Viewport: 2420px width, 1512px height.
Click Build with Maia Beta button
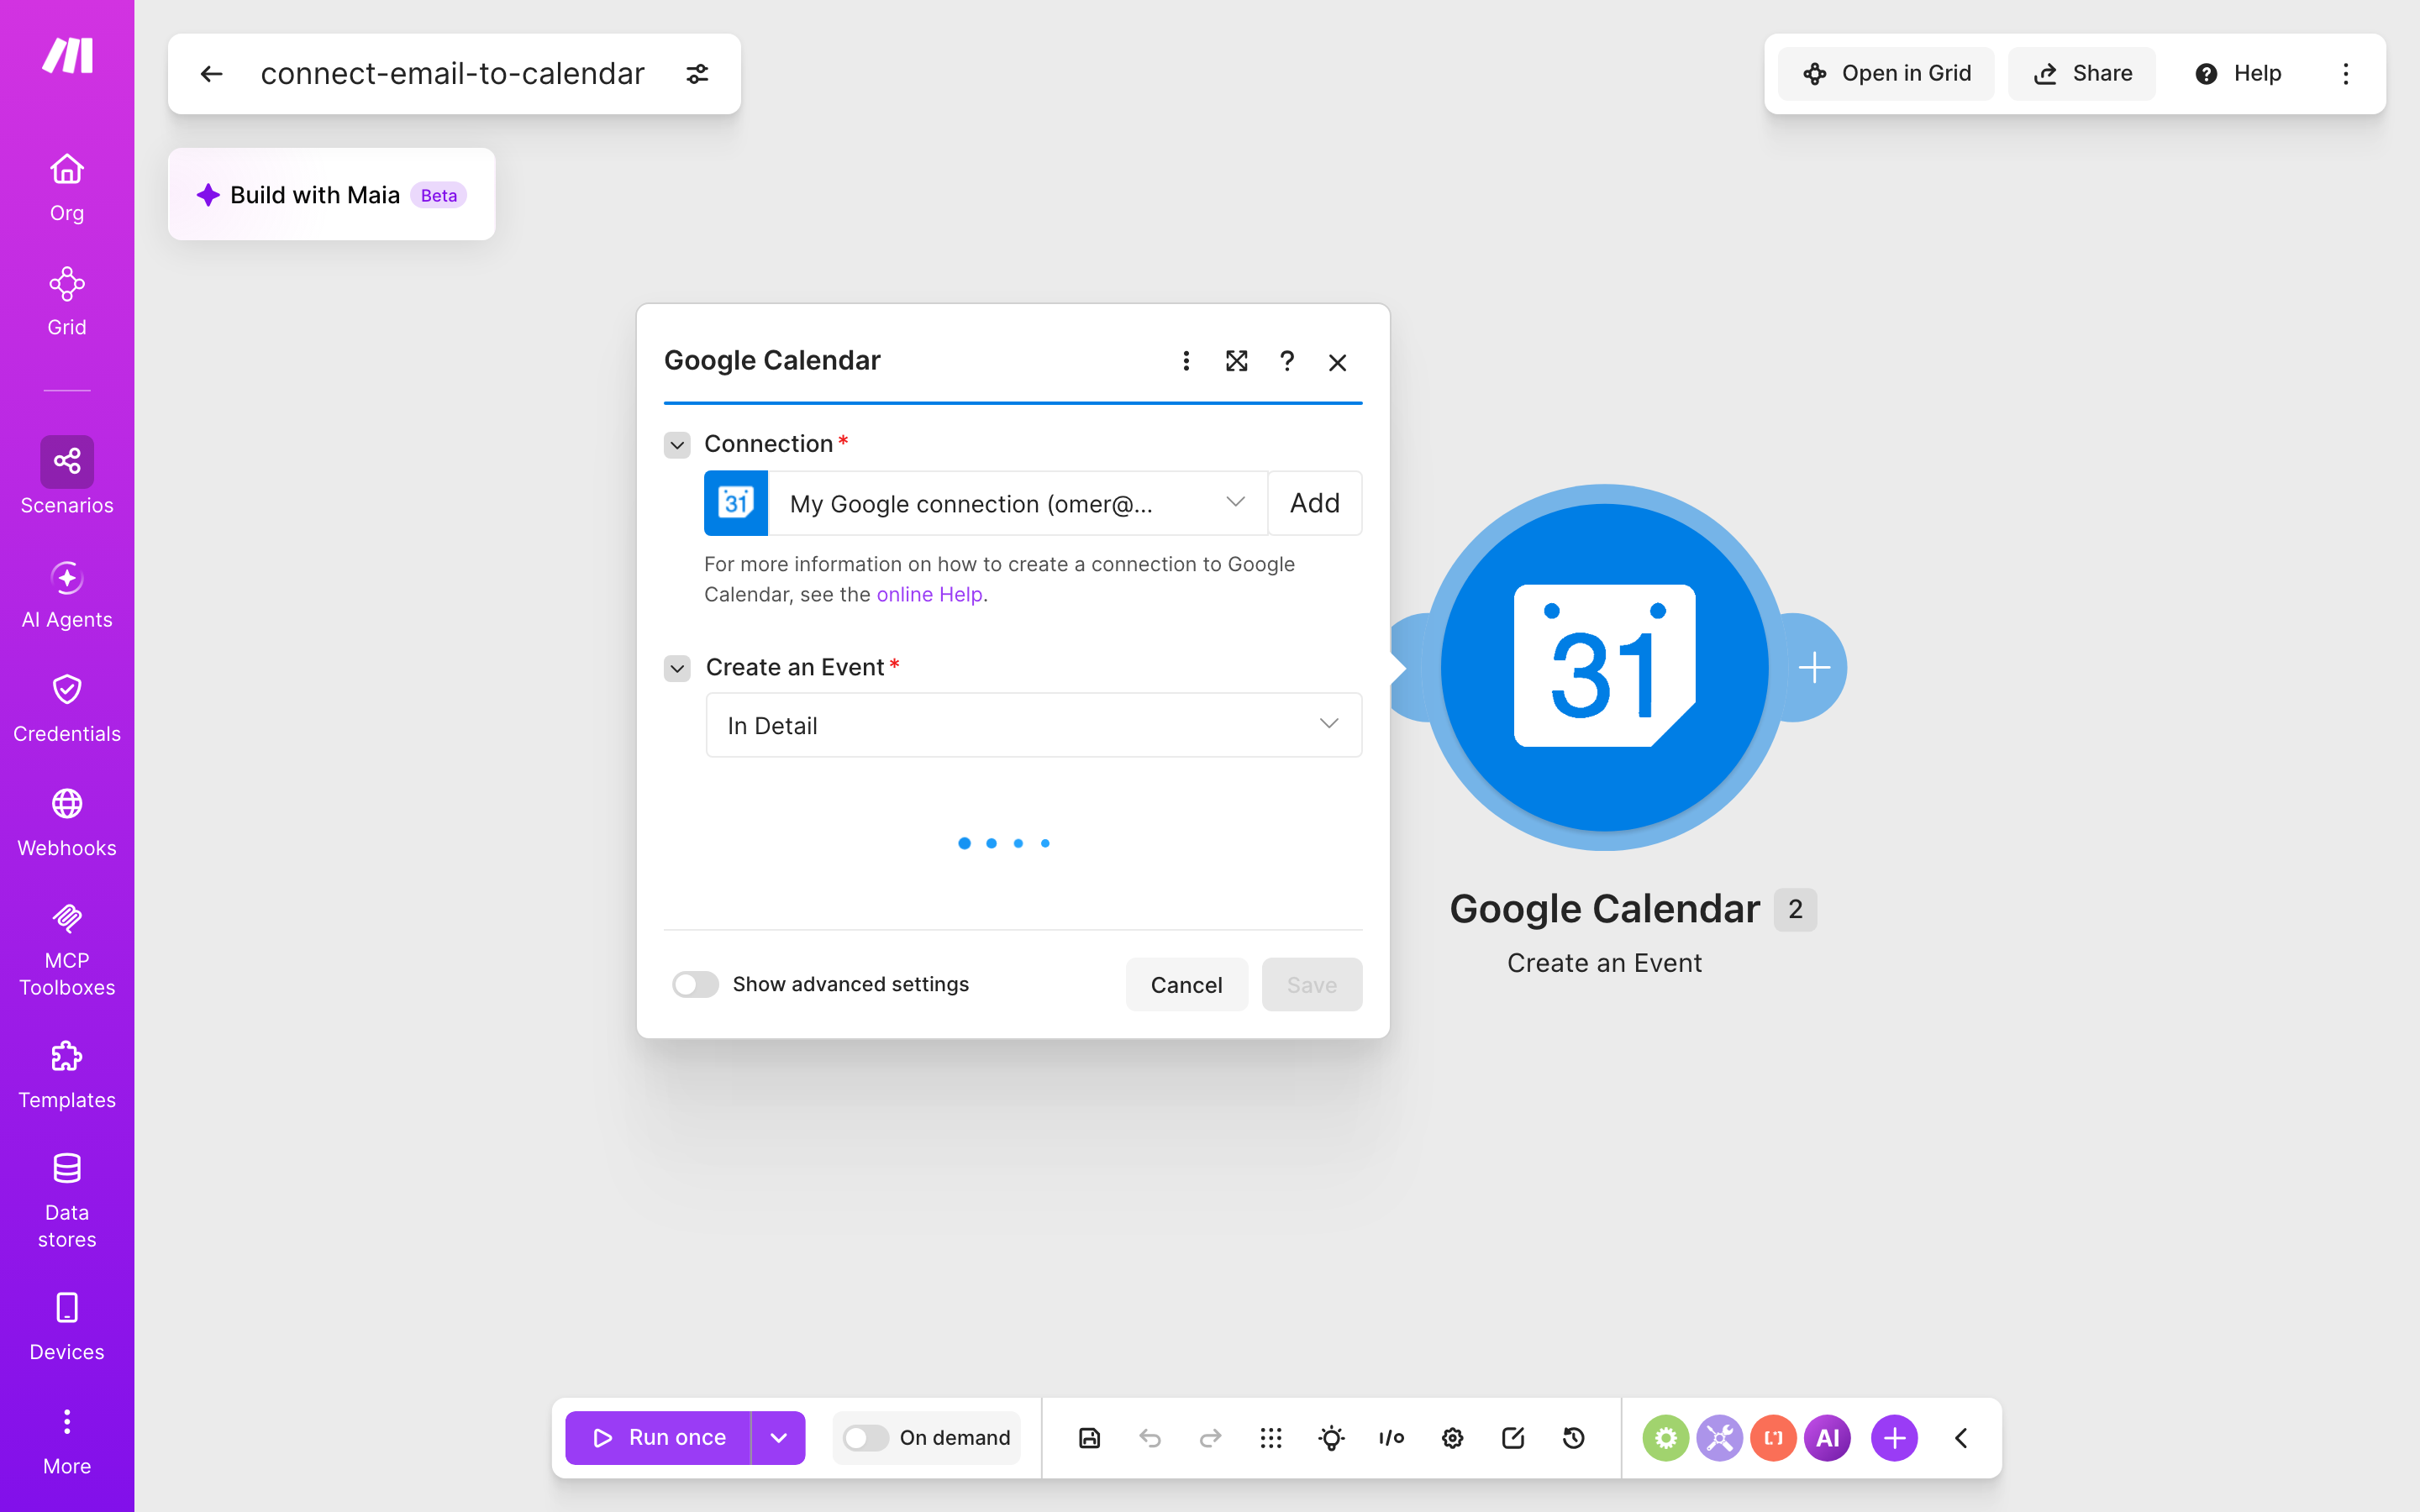coord(331,194)
